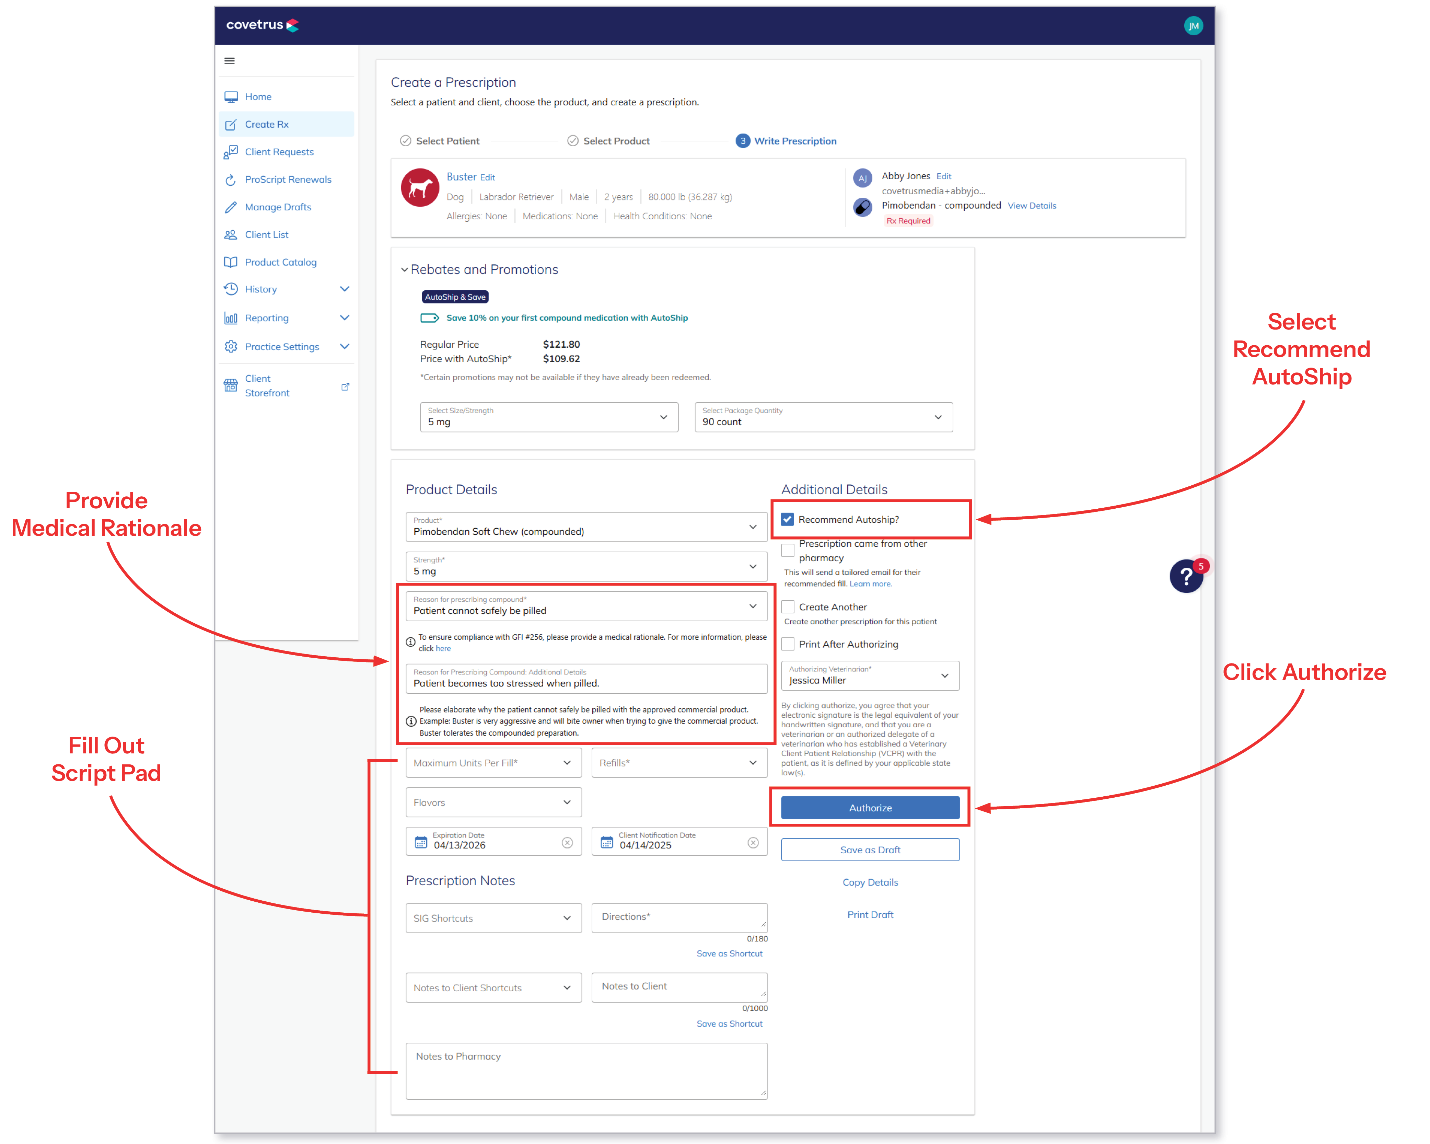Open the Product Catalog
This screenshot has width=1430, height=1144.
(x=282, y=262)
